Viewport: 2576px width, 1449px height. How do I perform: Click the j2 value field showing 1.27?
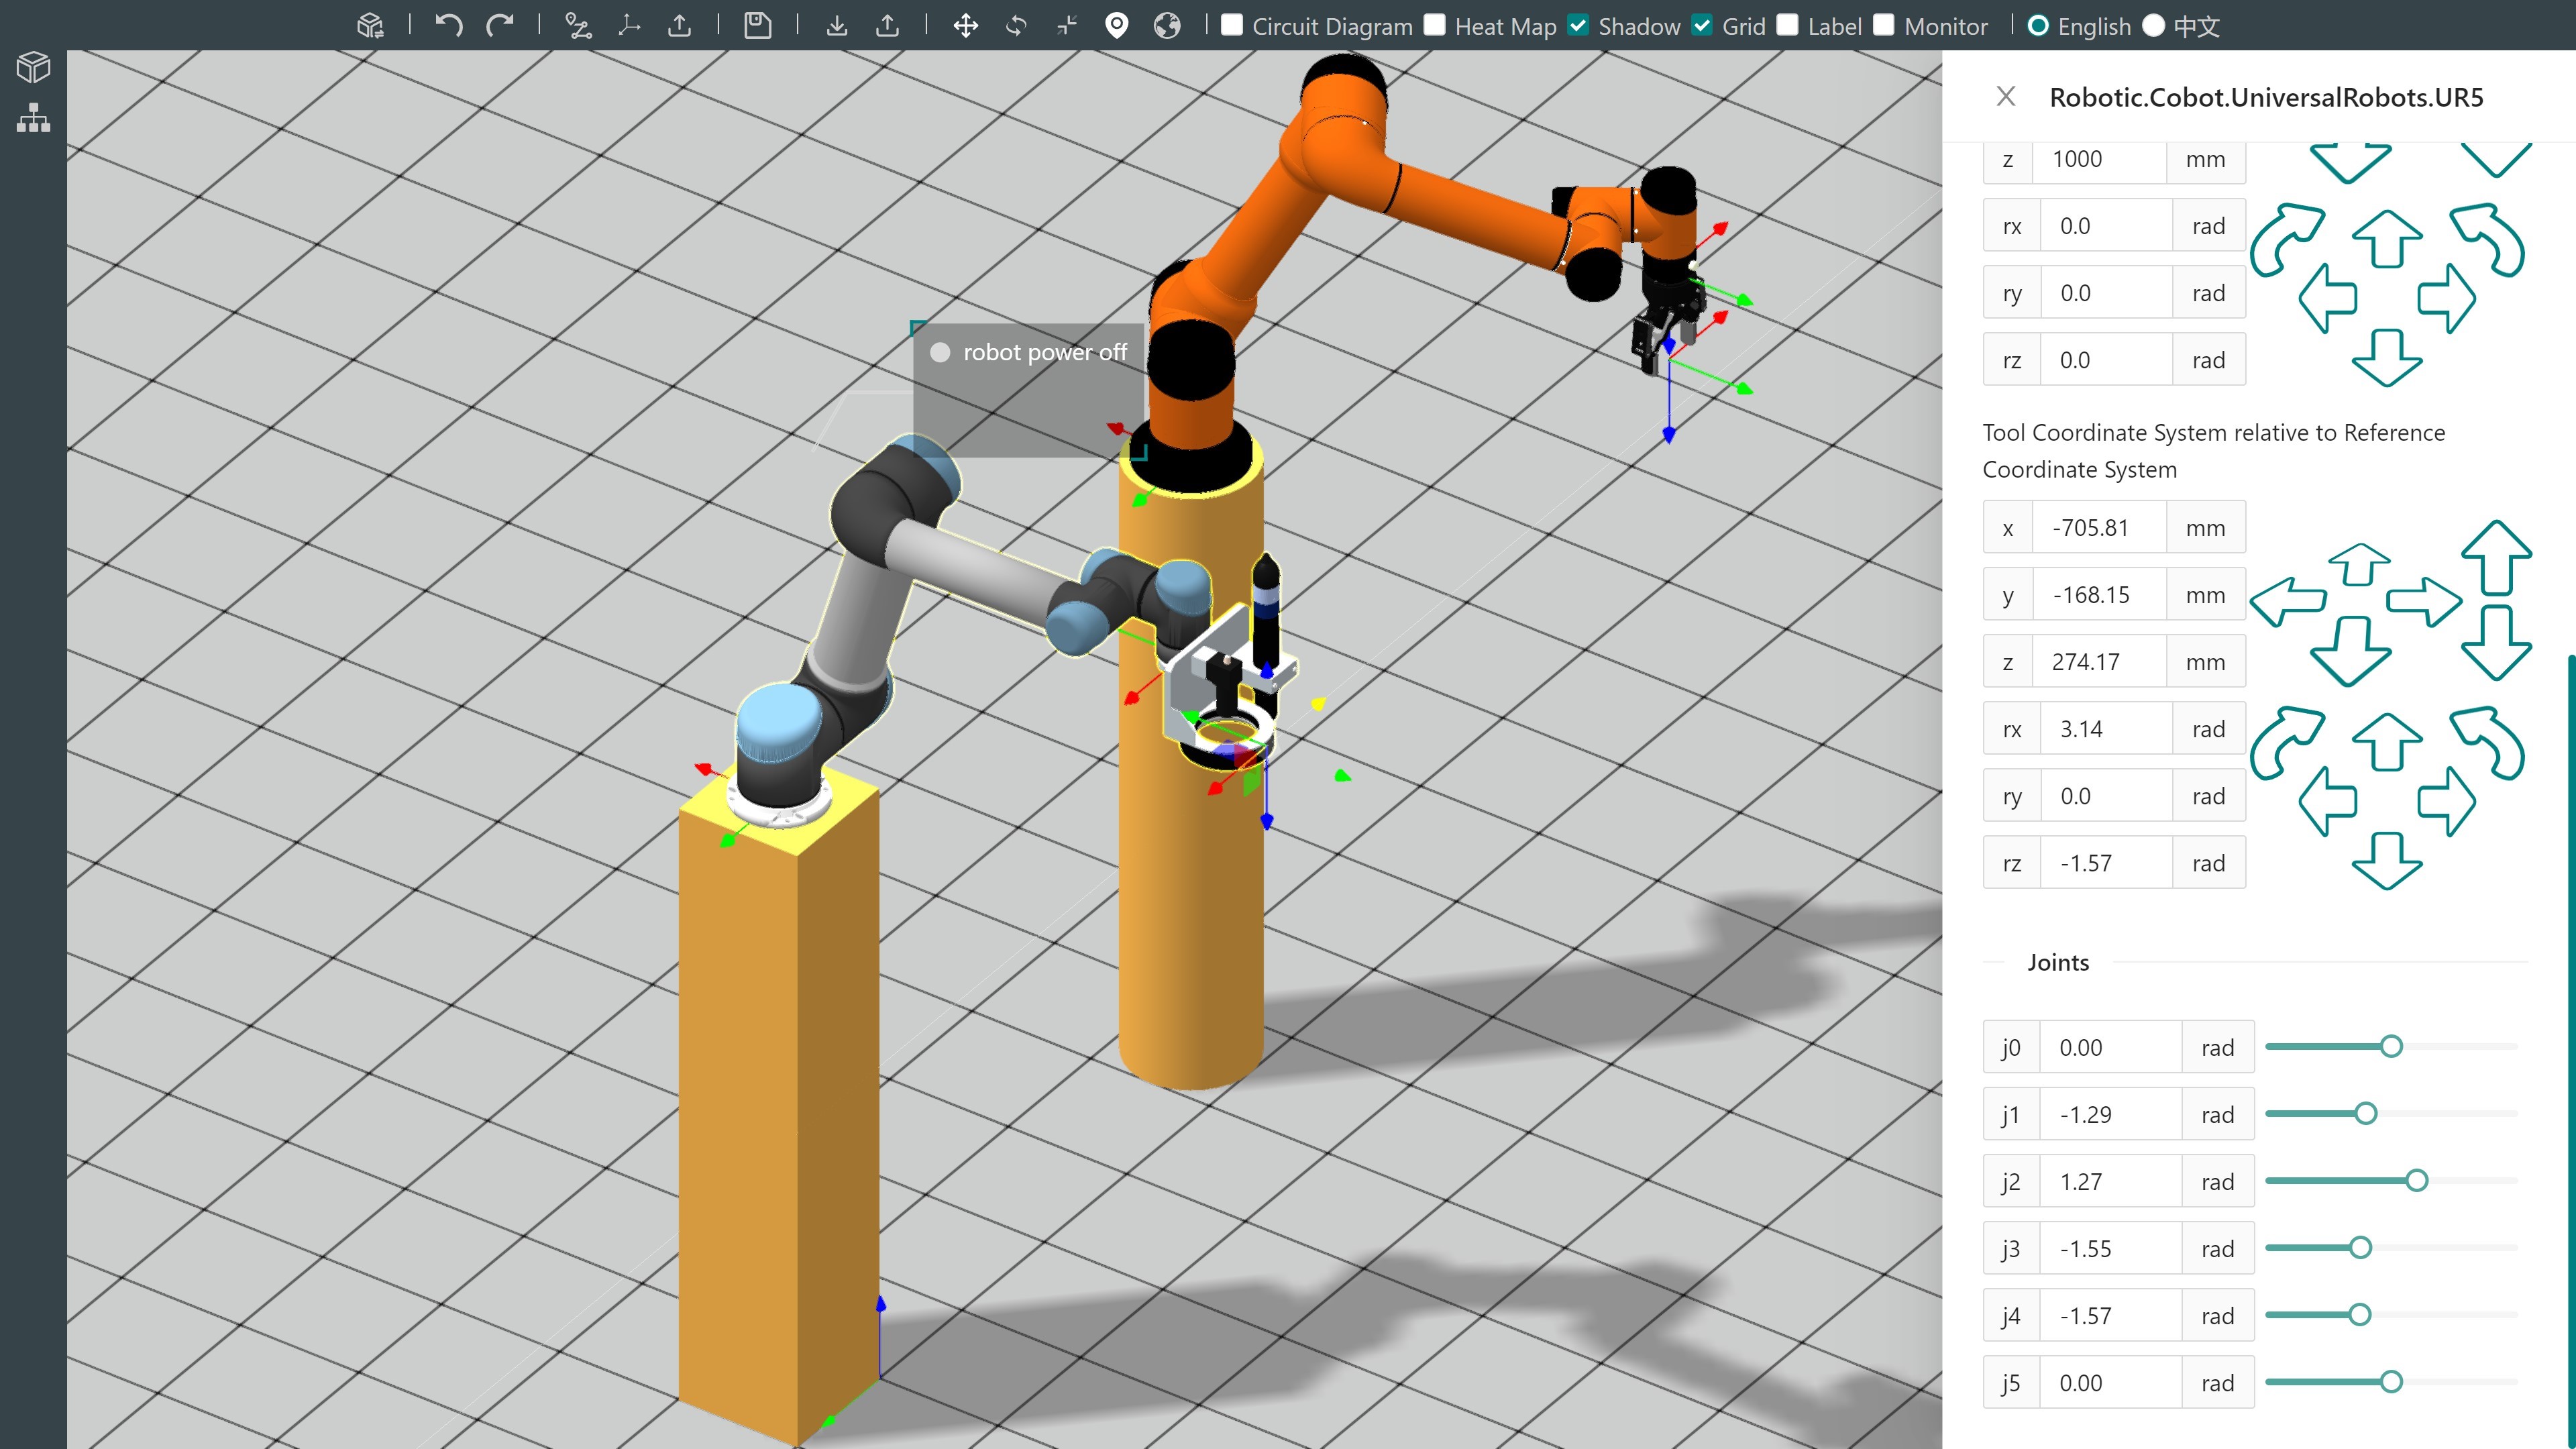(x=2110, y=1181)
